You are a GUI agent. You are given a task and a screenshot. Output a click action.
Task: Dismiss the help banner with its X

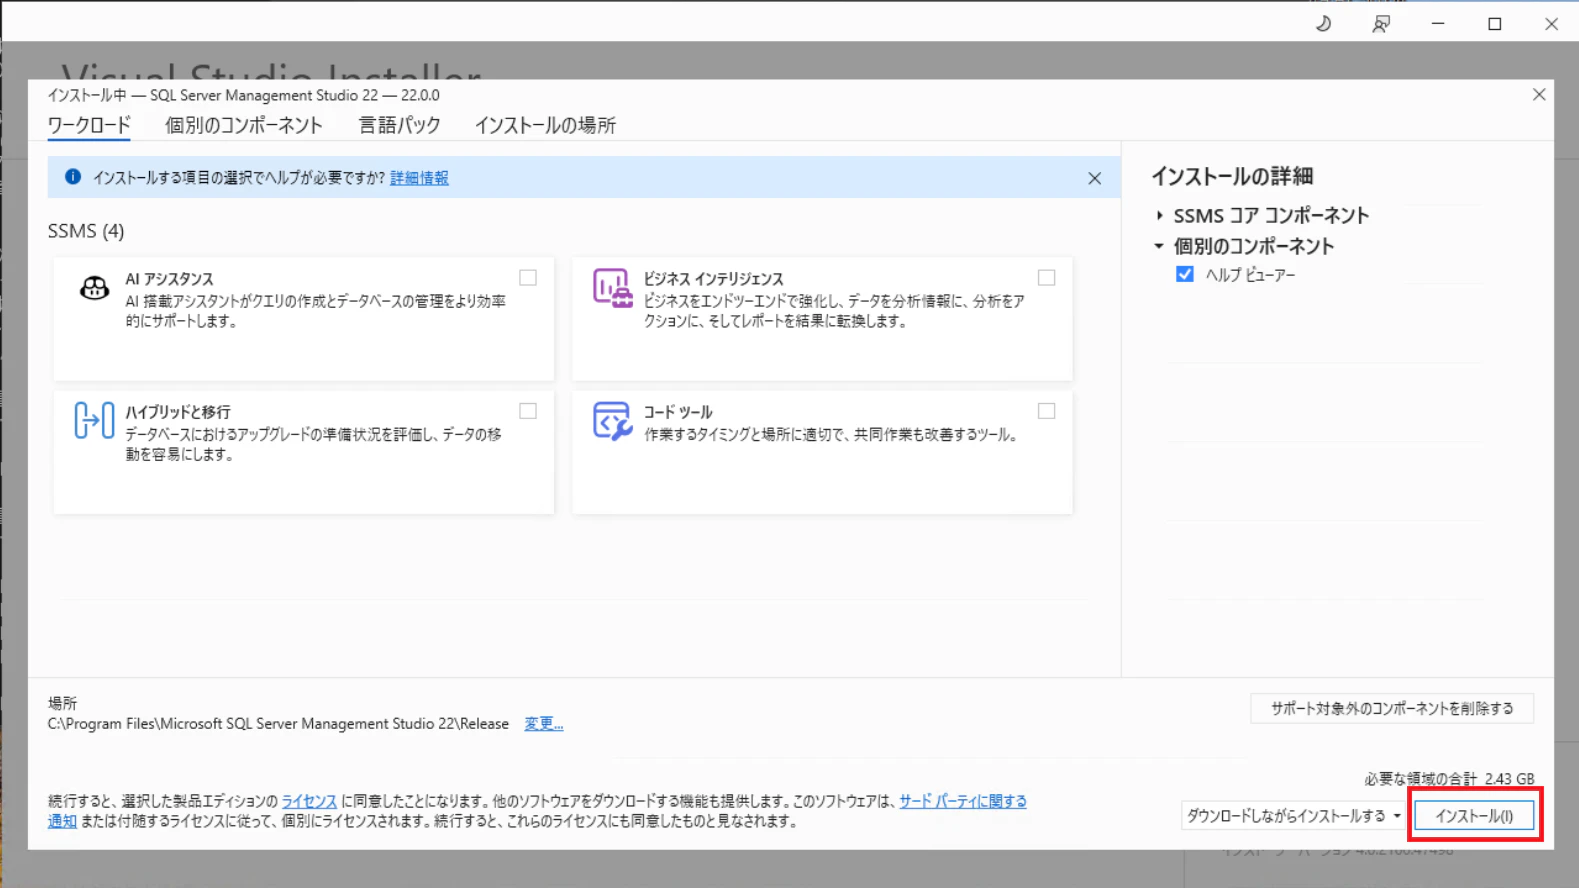pos(1094,178)
